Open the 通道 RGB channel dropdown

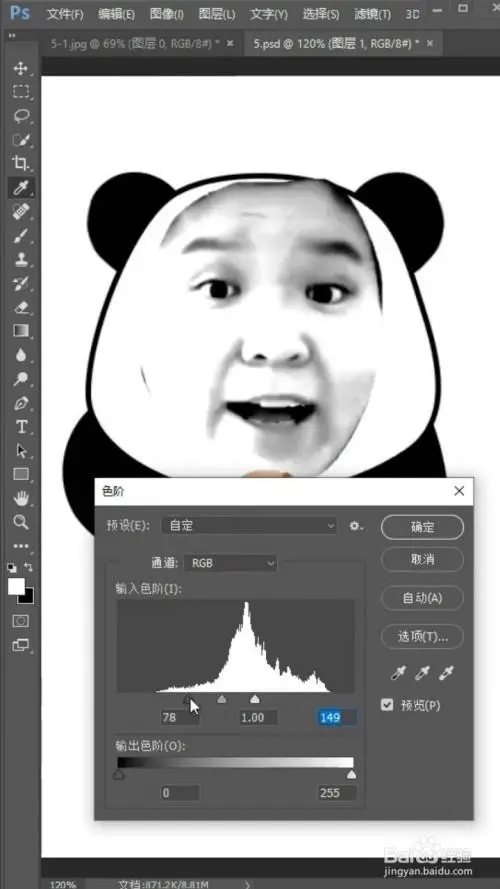click(231, 563)
